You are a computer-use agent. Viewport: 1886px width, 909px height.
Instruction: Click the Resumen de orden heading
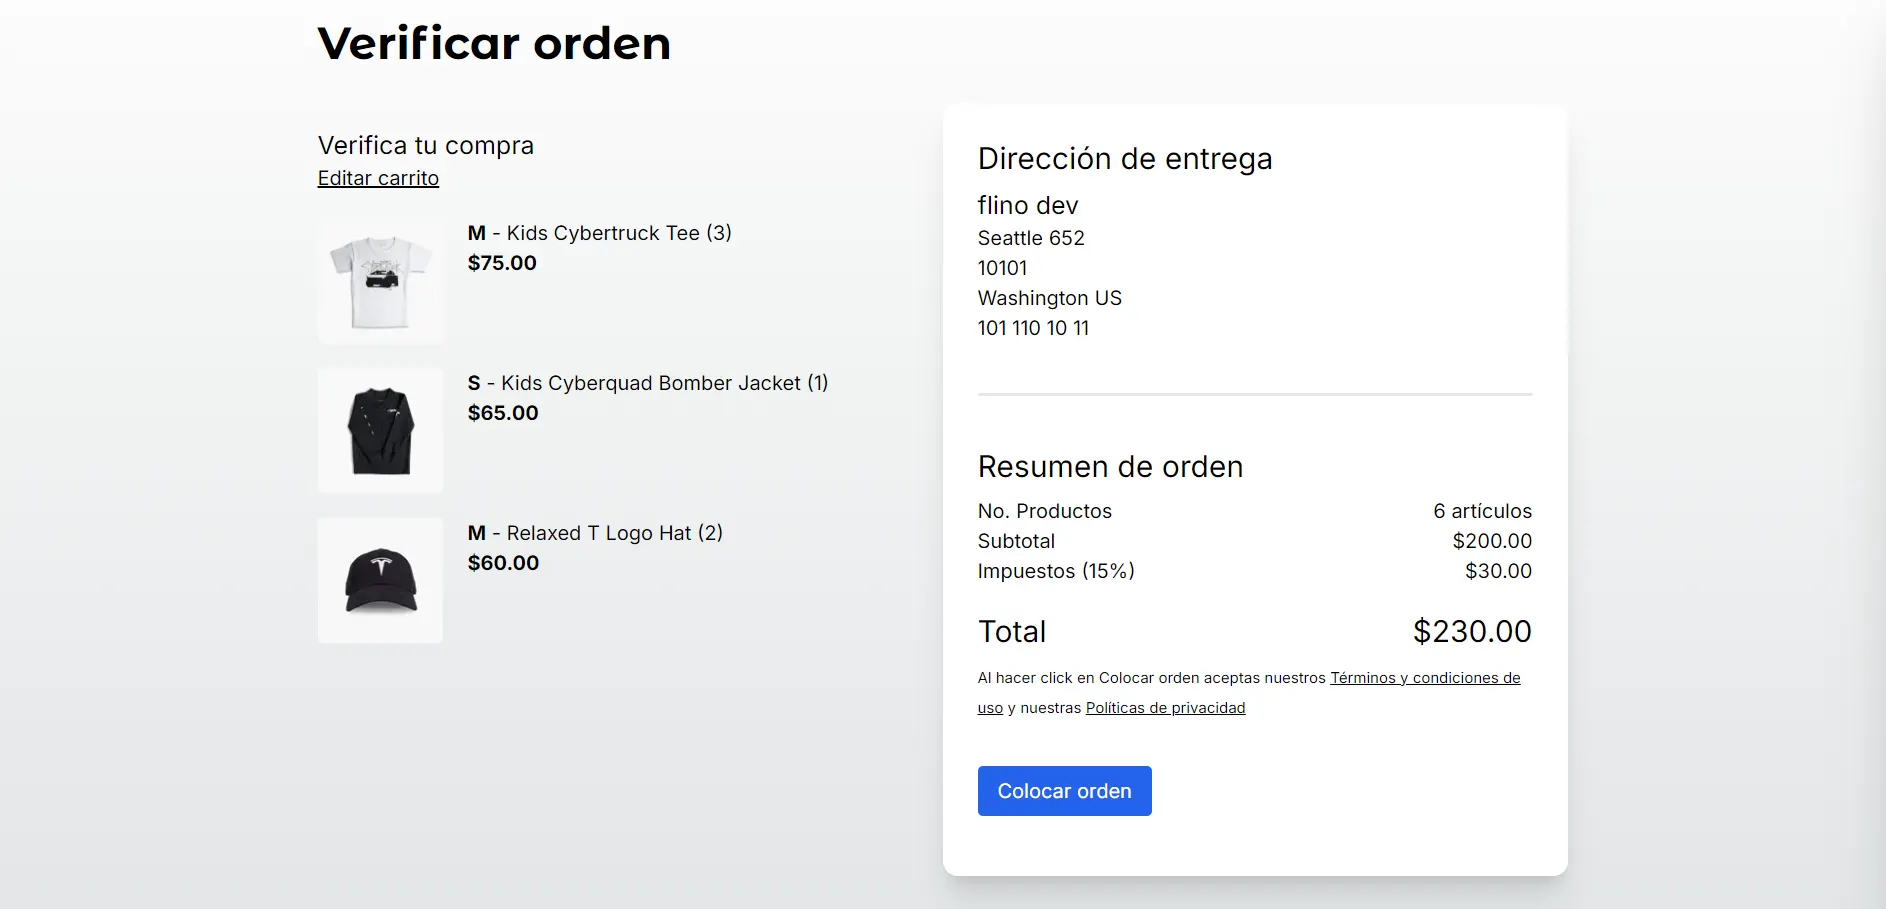tap(1110, 467)
